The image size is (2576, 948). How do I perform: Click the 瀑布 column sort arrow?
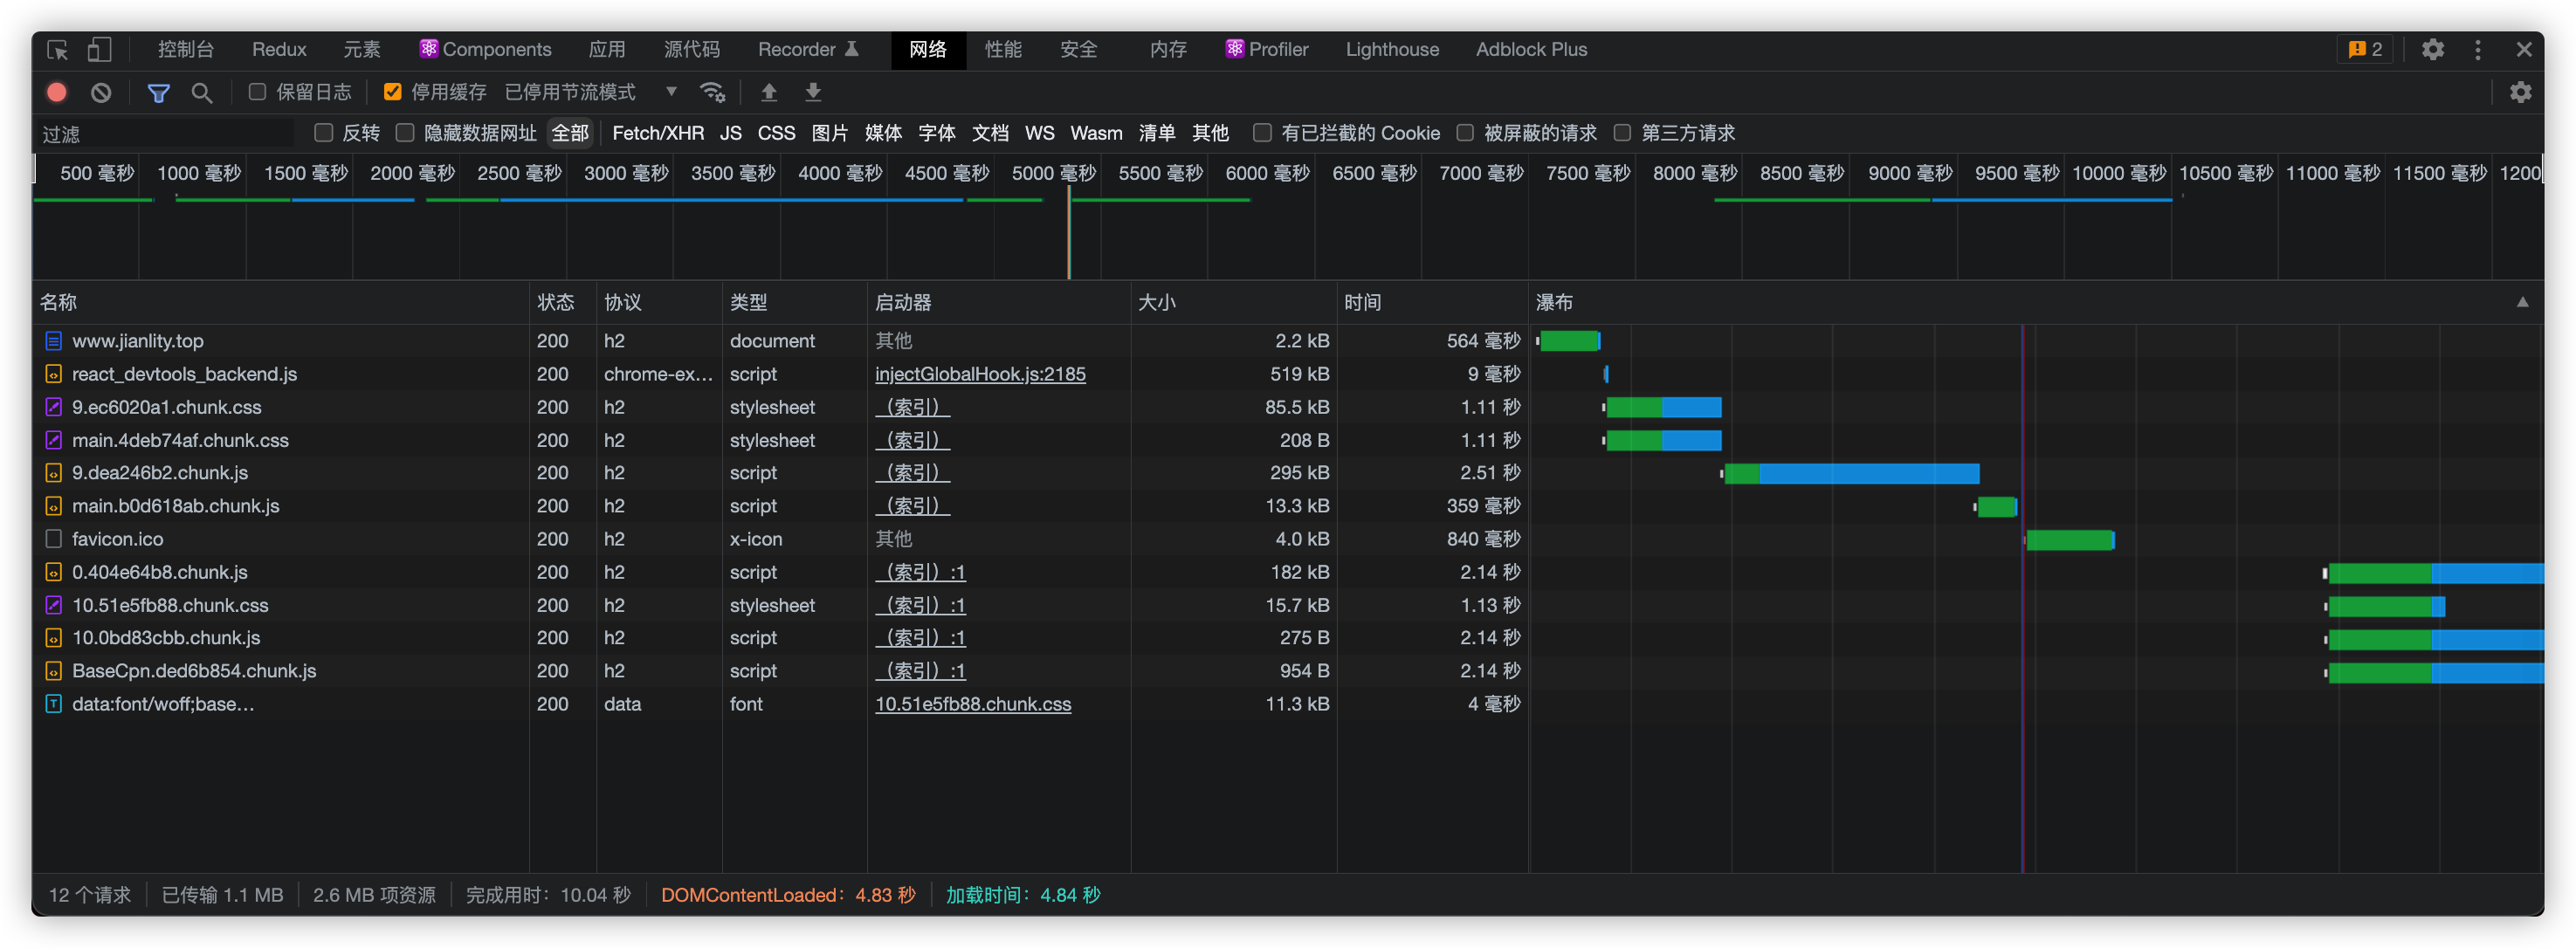click(x=2522, y=302)
